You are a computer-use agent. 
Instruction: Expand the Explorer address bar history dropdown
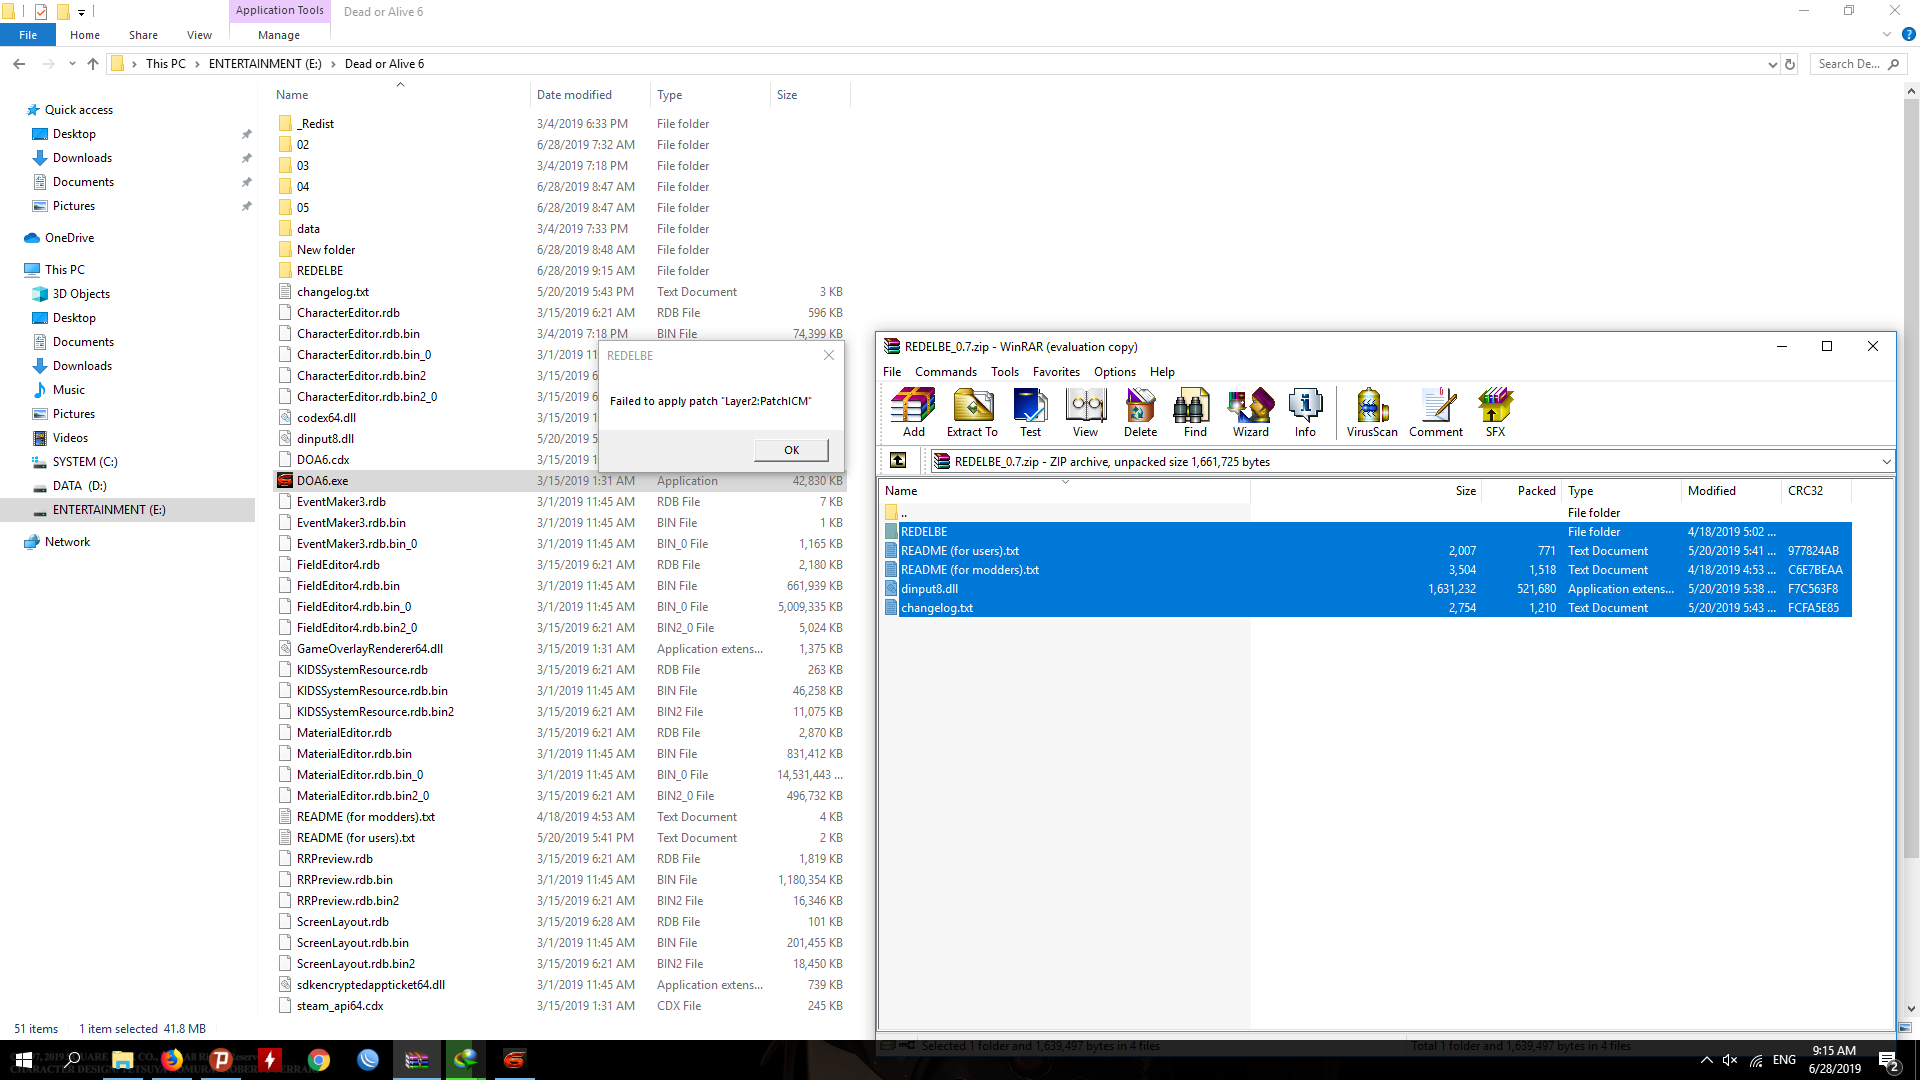coord(1772,64)
